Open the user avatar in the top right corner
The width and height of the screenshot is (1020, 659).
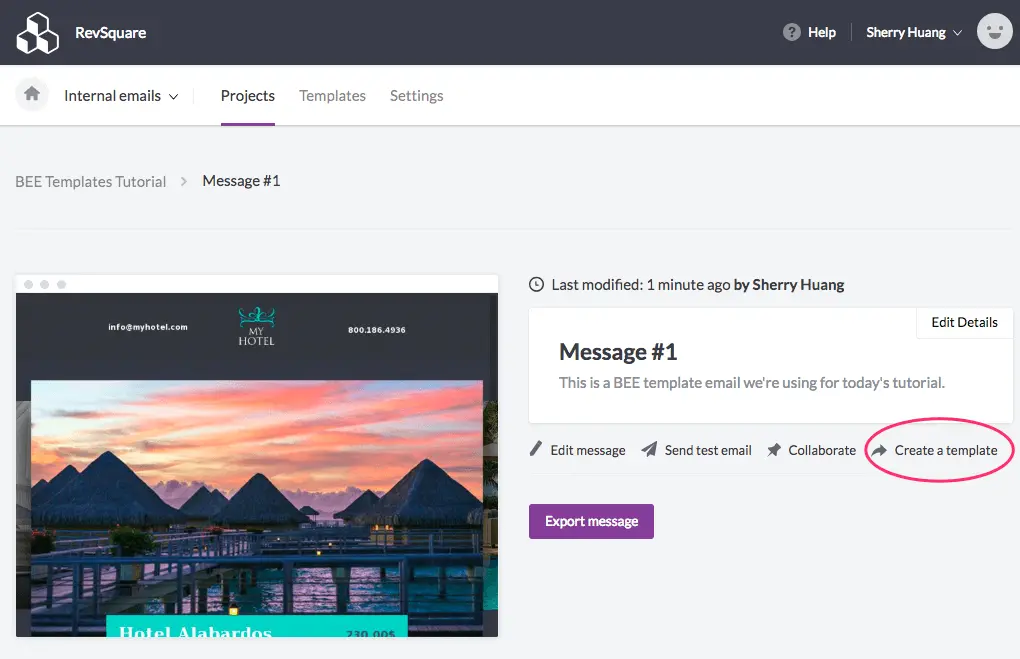pyautogui.click(x=994, y=31)
